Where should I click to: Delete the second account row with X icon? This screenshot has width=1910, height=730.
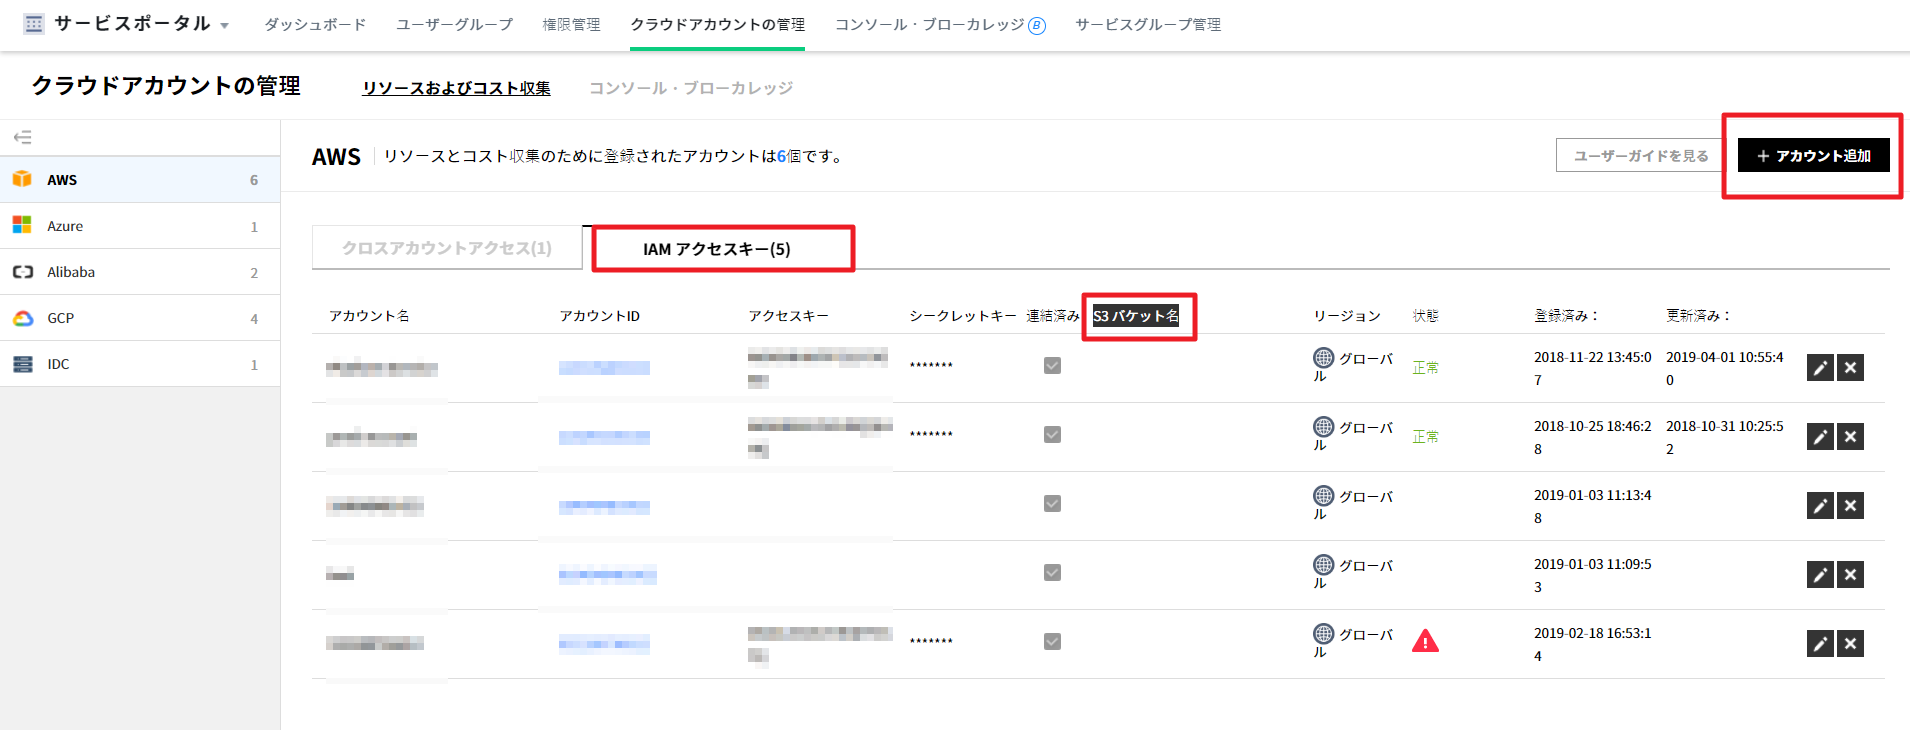(x=1850, y=437)
